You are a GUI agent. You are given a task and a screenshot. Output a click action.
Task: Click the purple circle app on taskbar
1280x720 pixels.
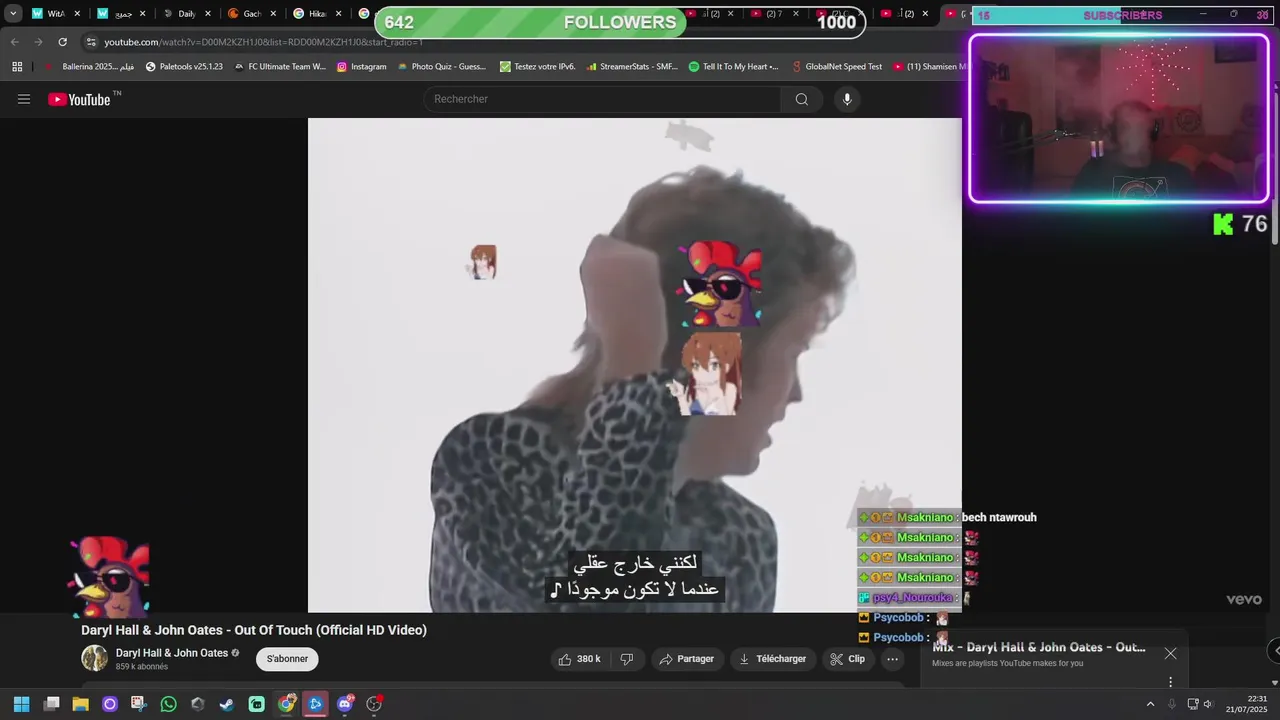[x=110, y=704]
